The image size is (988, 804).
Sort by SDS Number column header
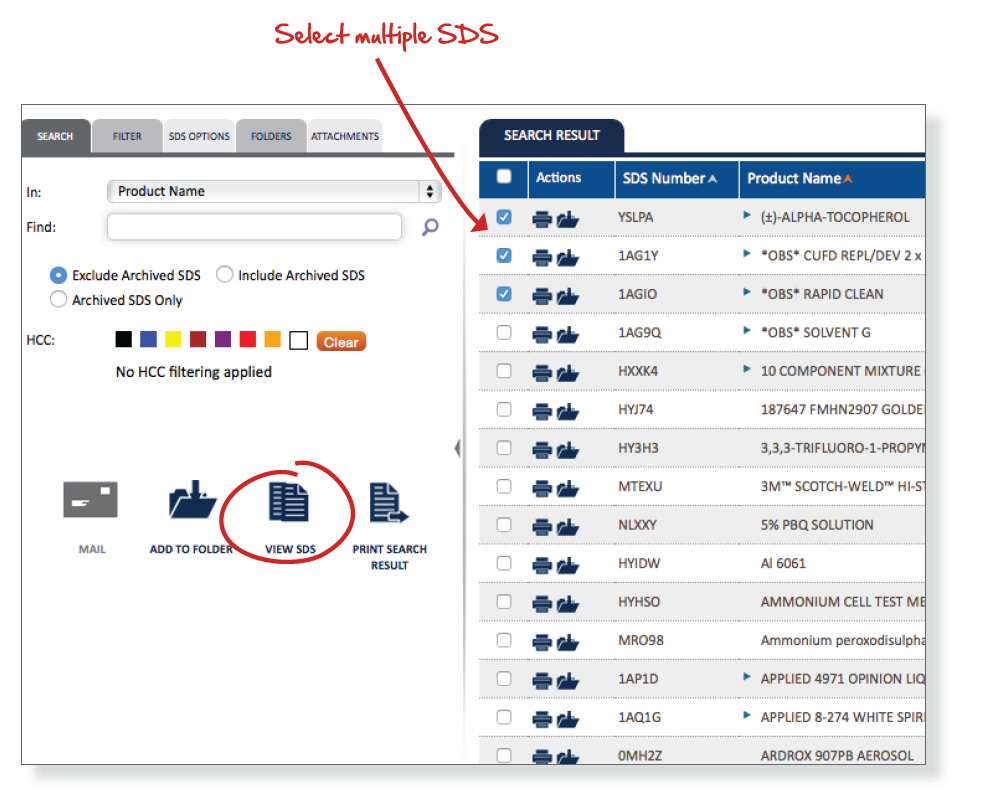tap(670, 178)
